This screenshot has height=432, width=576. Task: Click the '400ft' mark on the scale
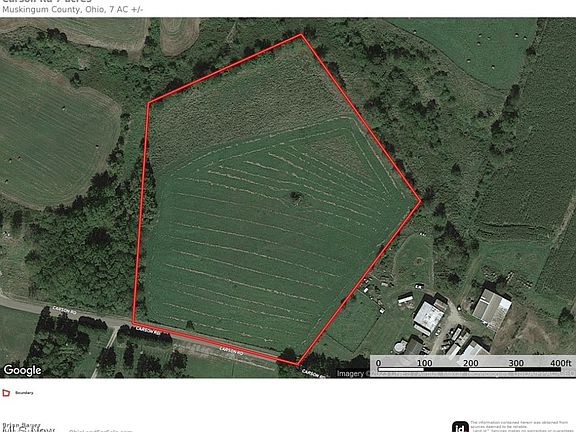click(560, 363)
